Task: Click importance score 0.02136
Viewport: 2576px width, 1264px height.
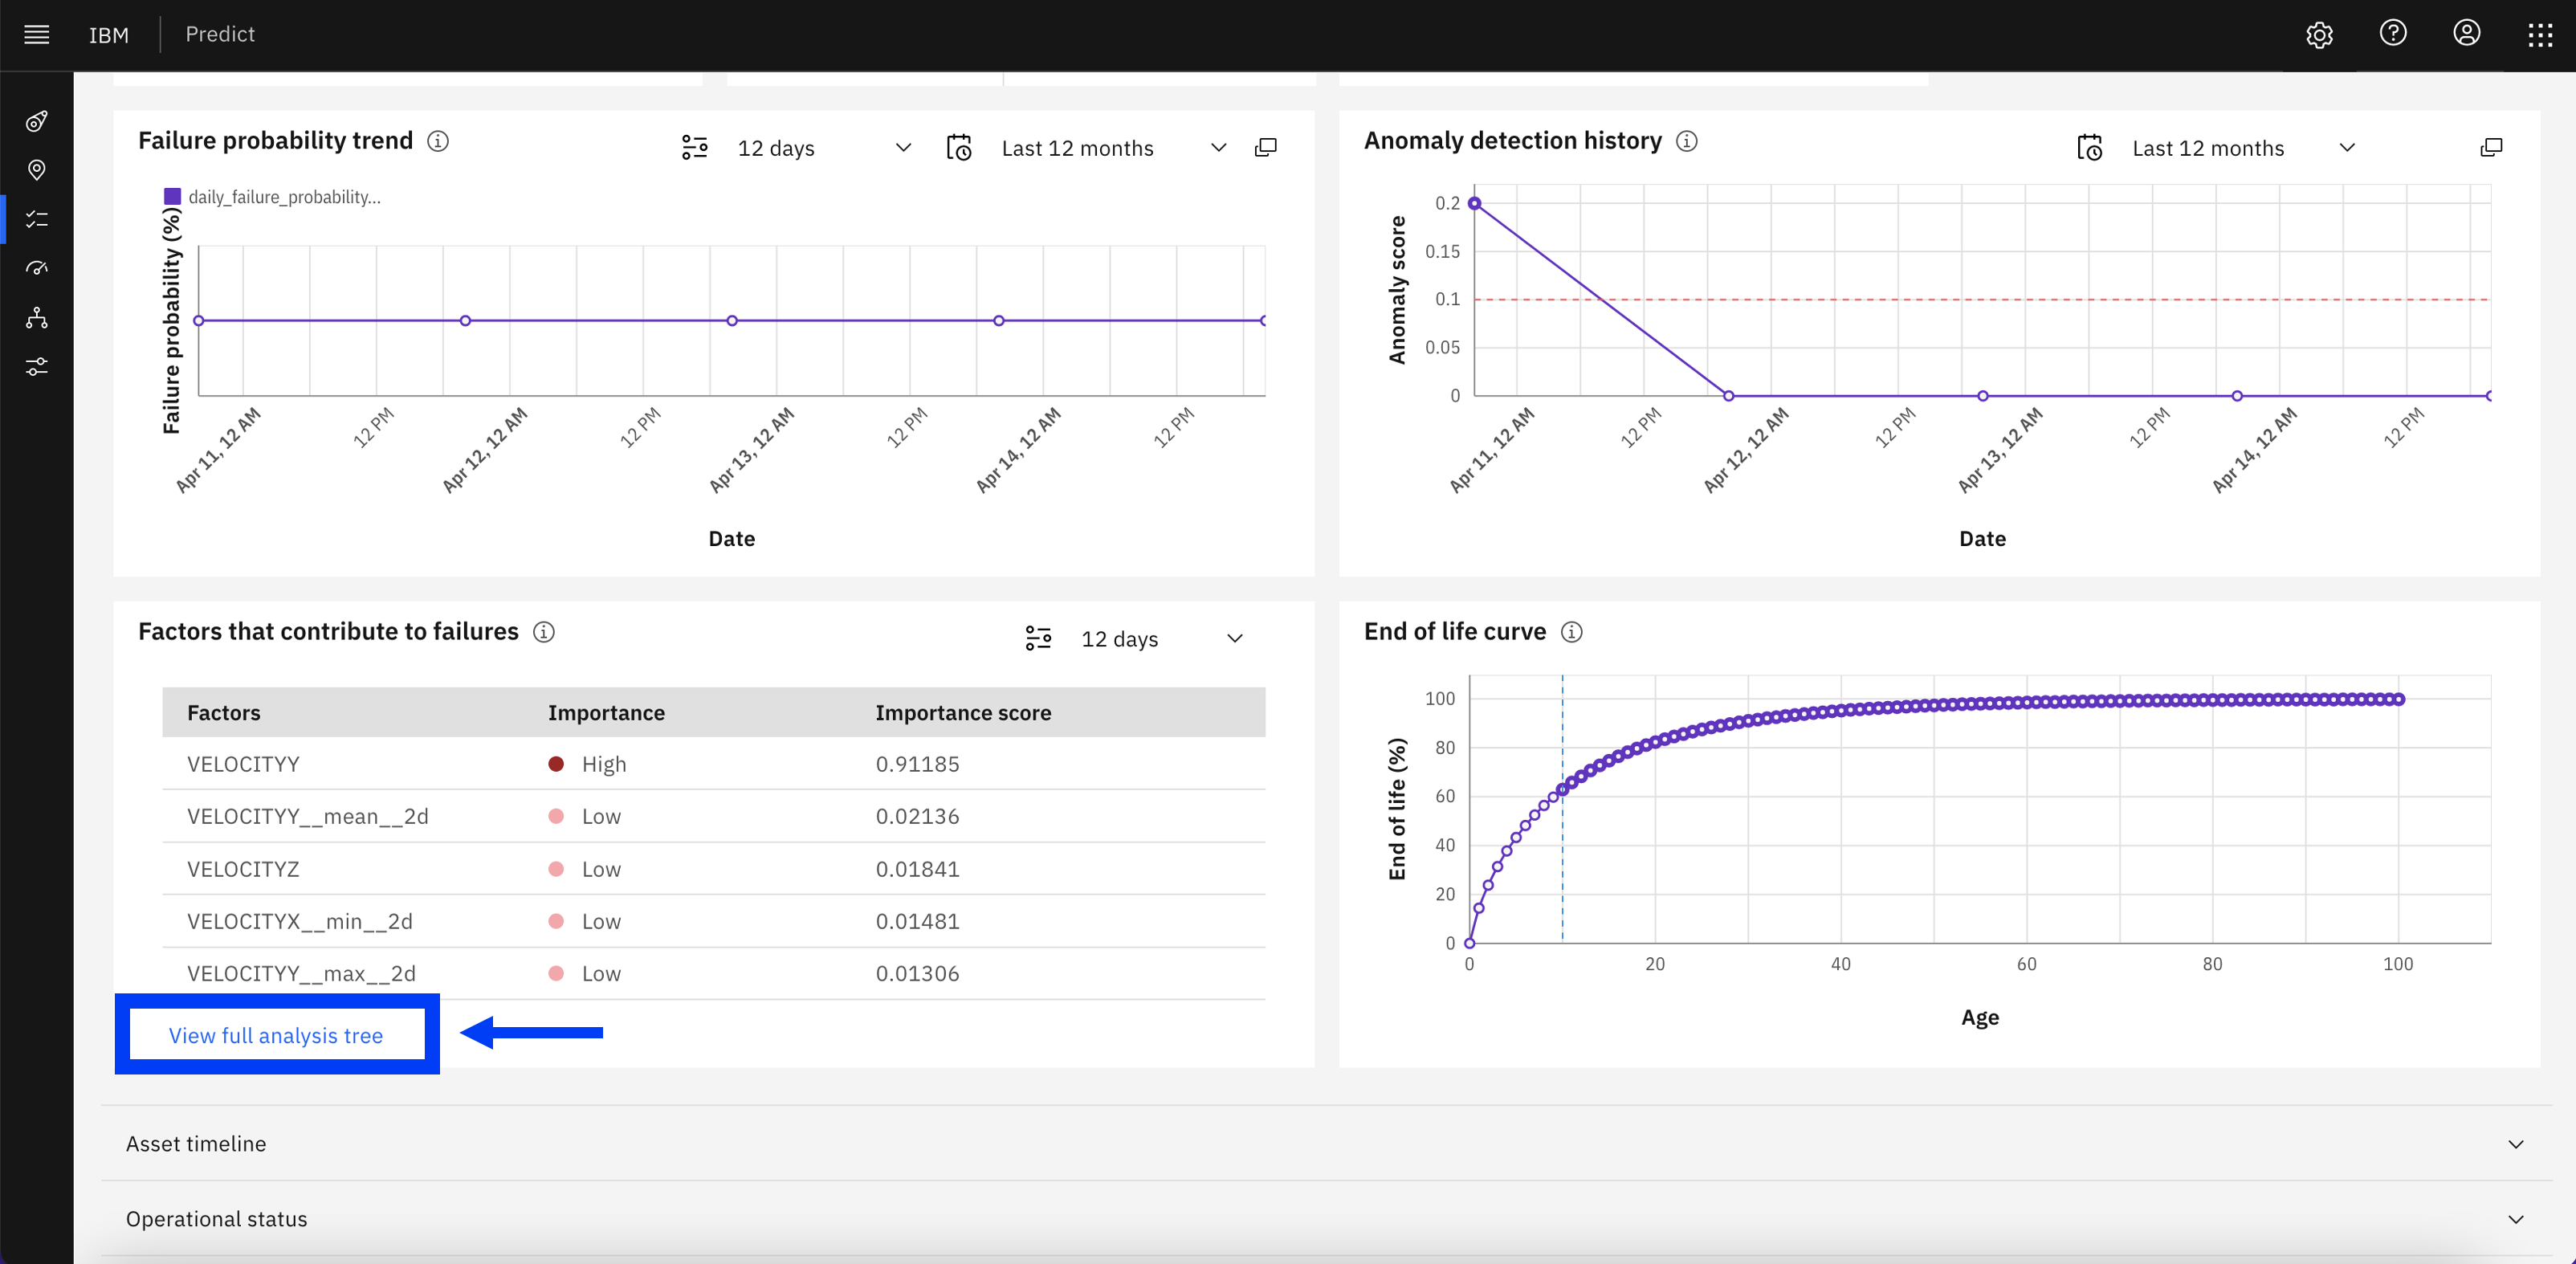Action: click(917, 817)
